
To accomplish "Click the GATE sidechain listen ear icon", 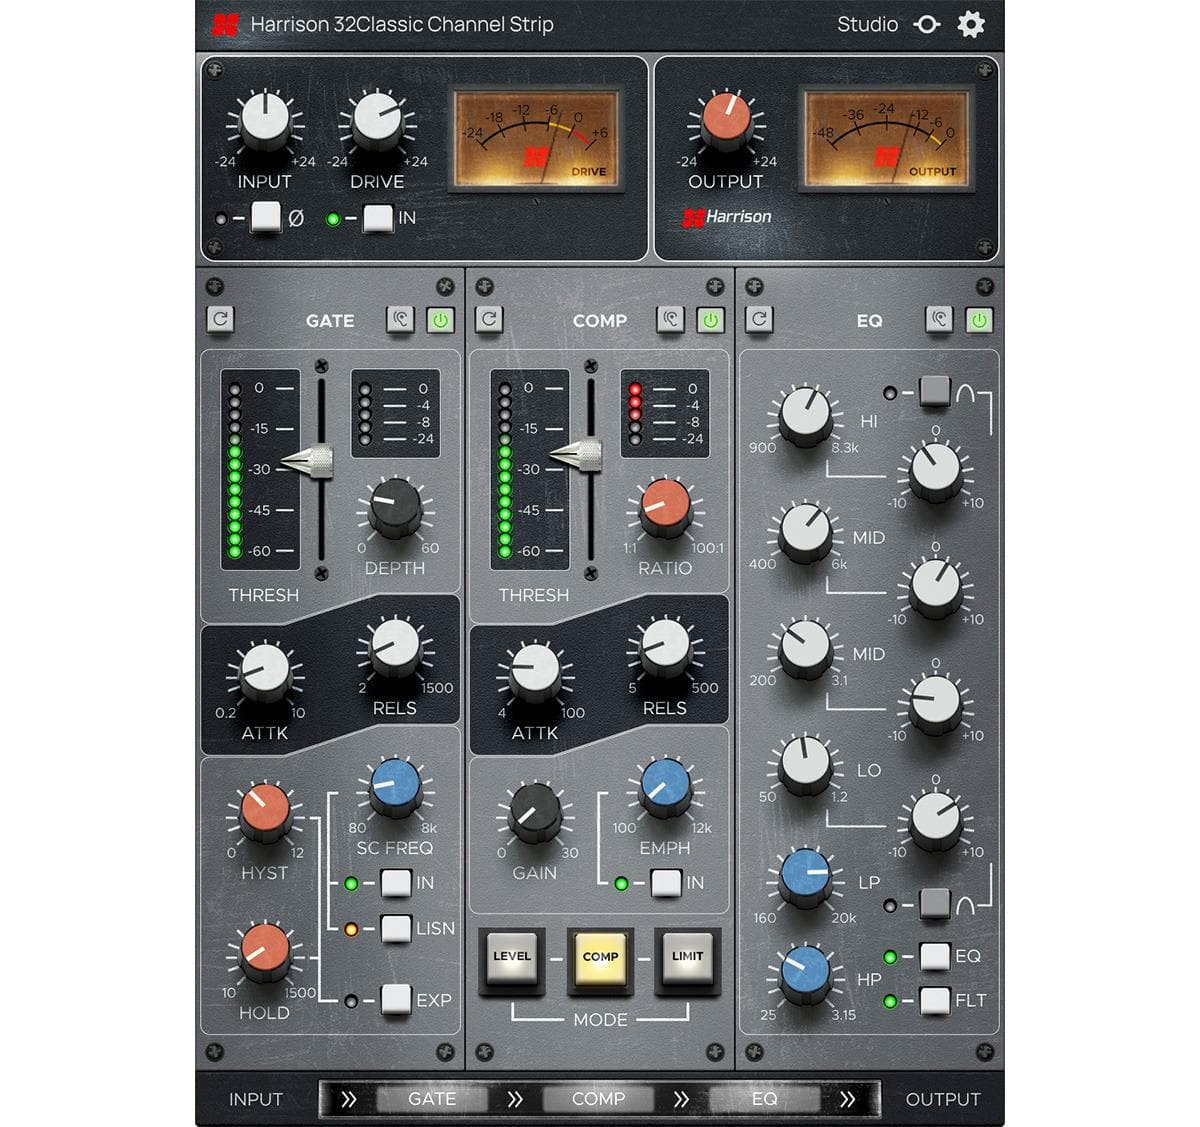I will [x=400, y=320].
